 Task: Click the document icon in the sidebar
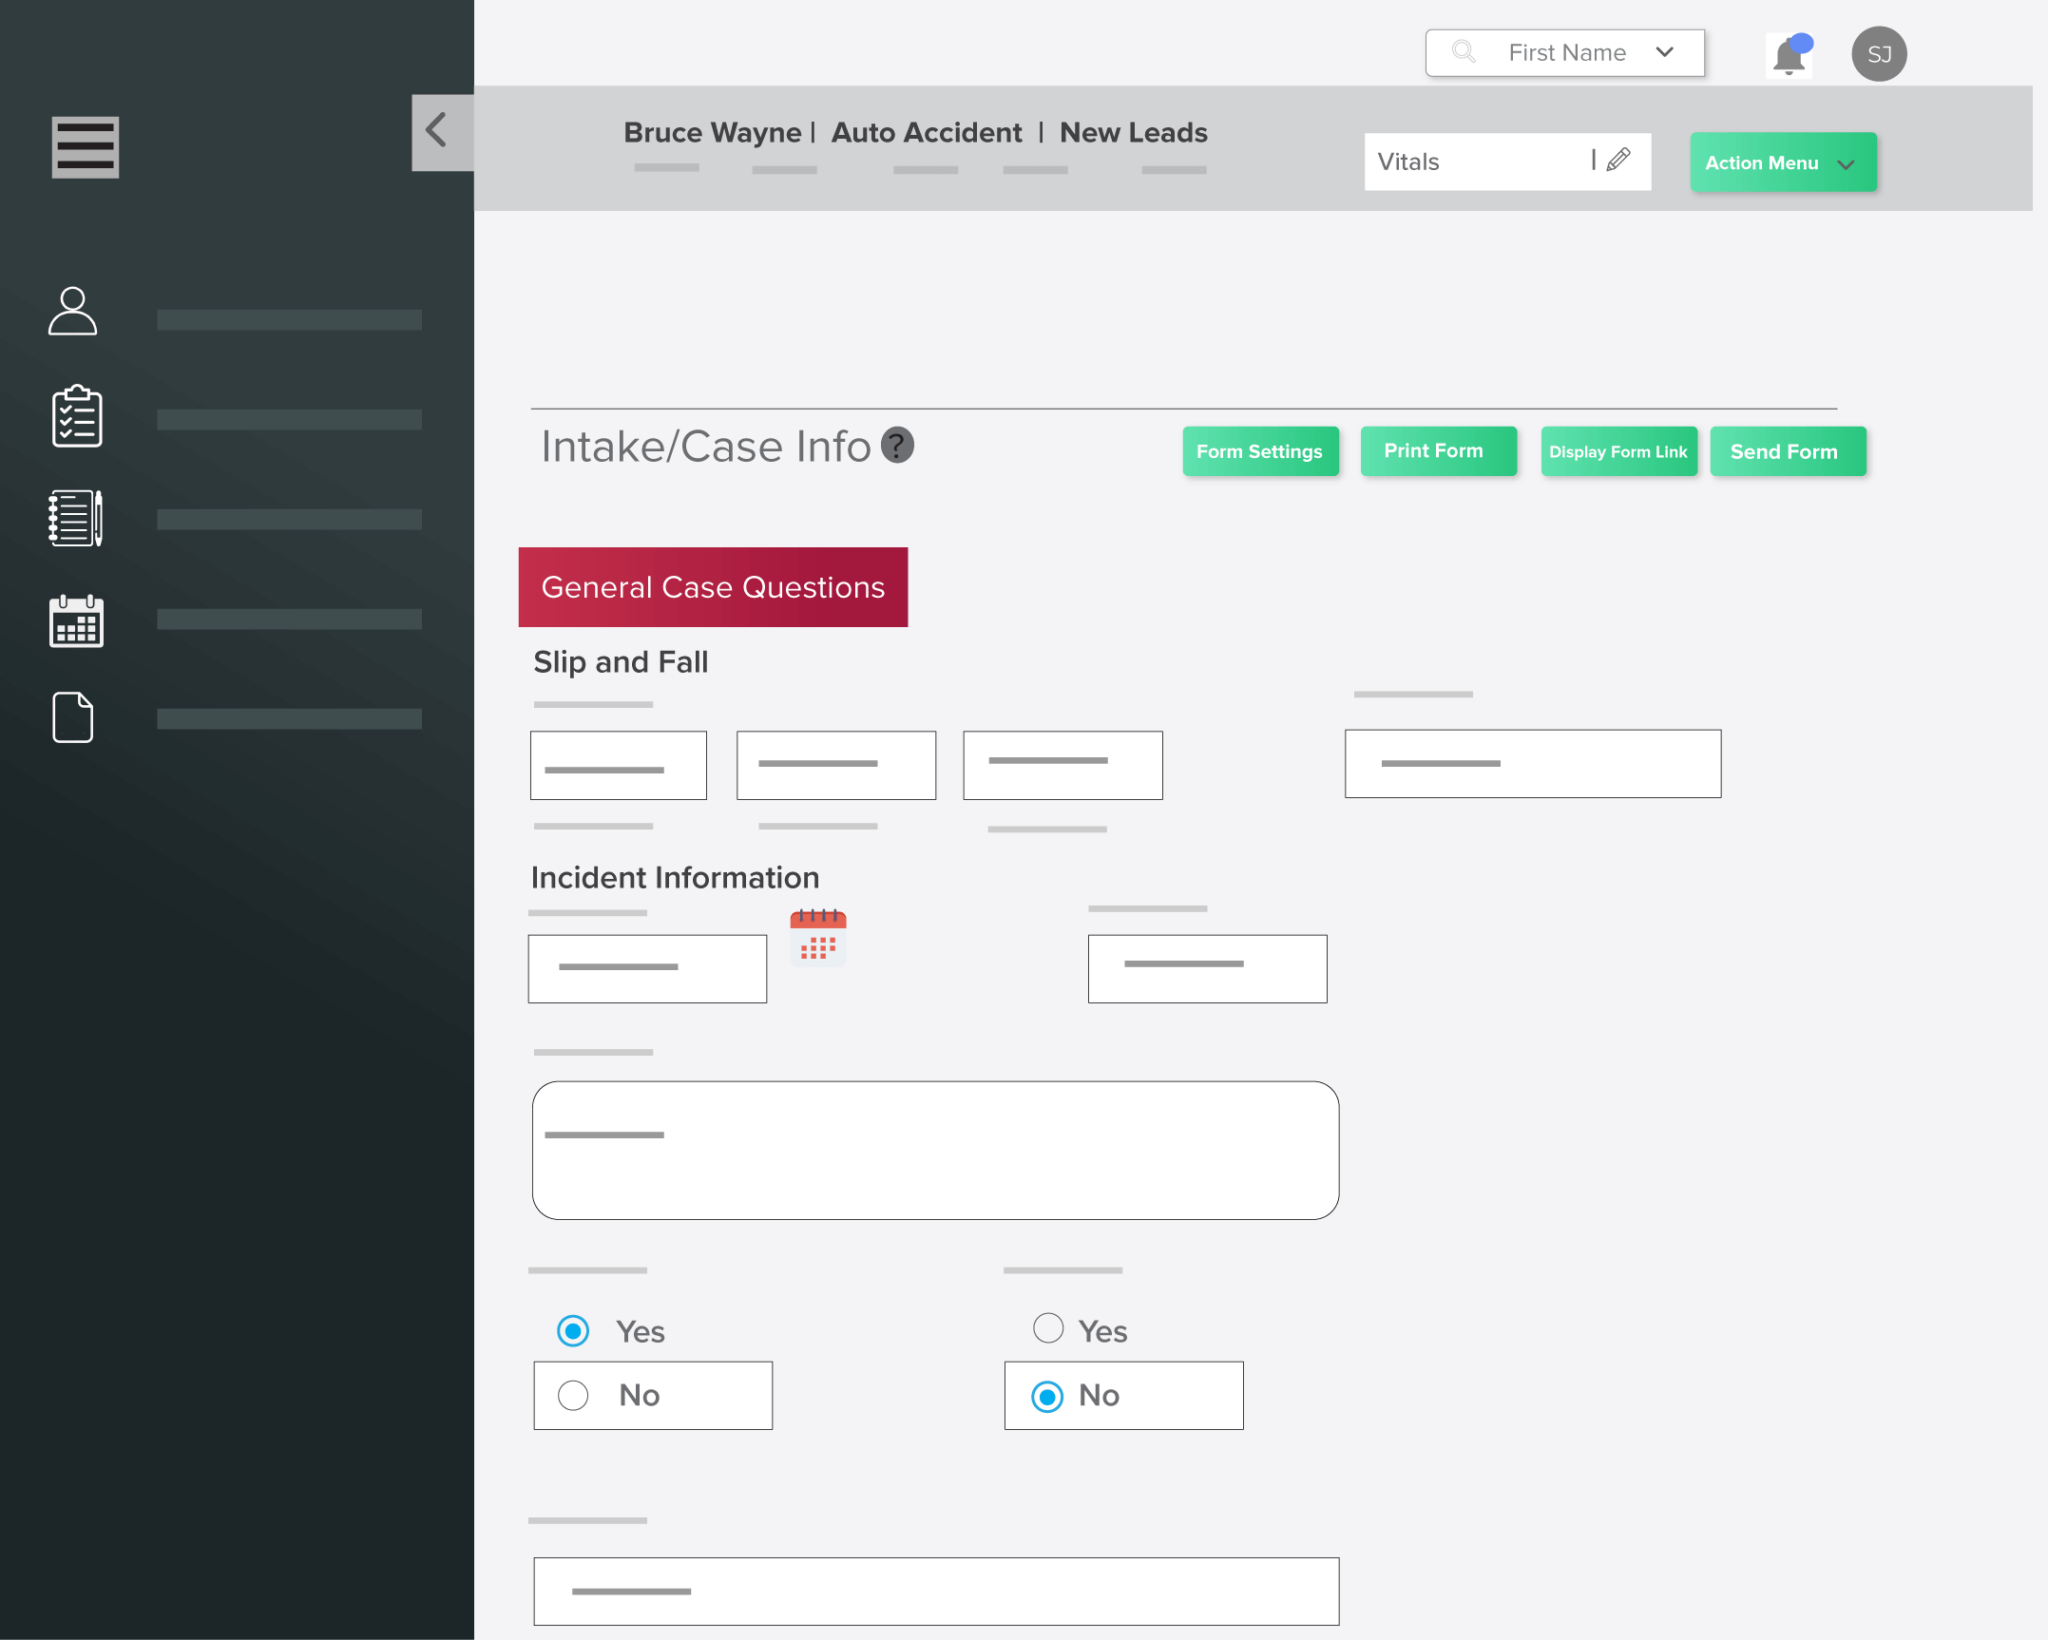(71, 716)
